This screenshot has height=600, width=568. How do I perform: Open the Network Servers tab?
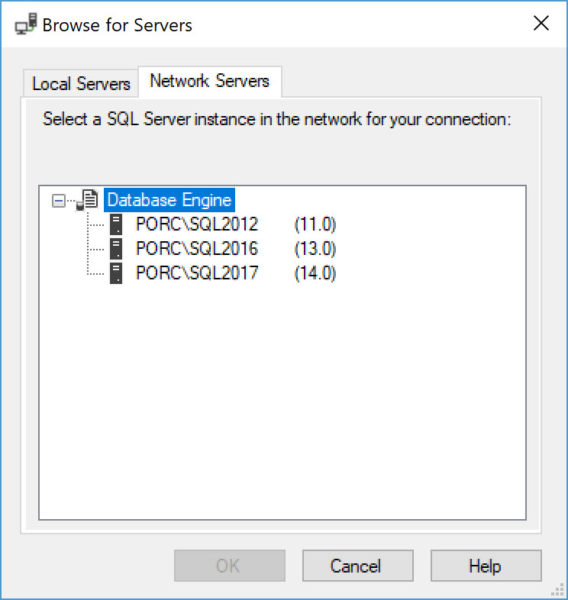point(210,81)
